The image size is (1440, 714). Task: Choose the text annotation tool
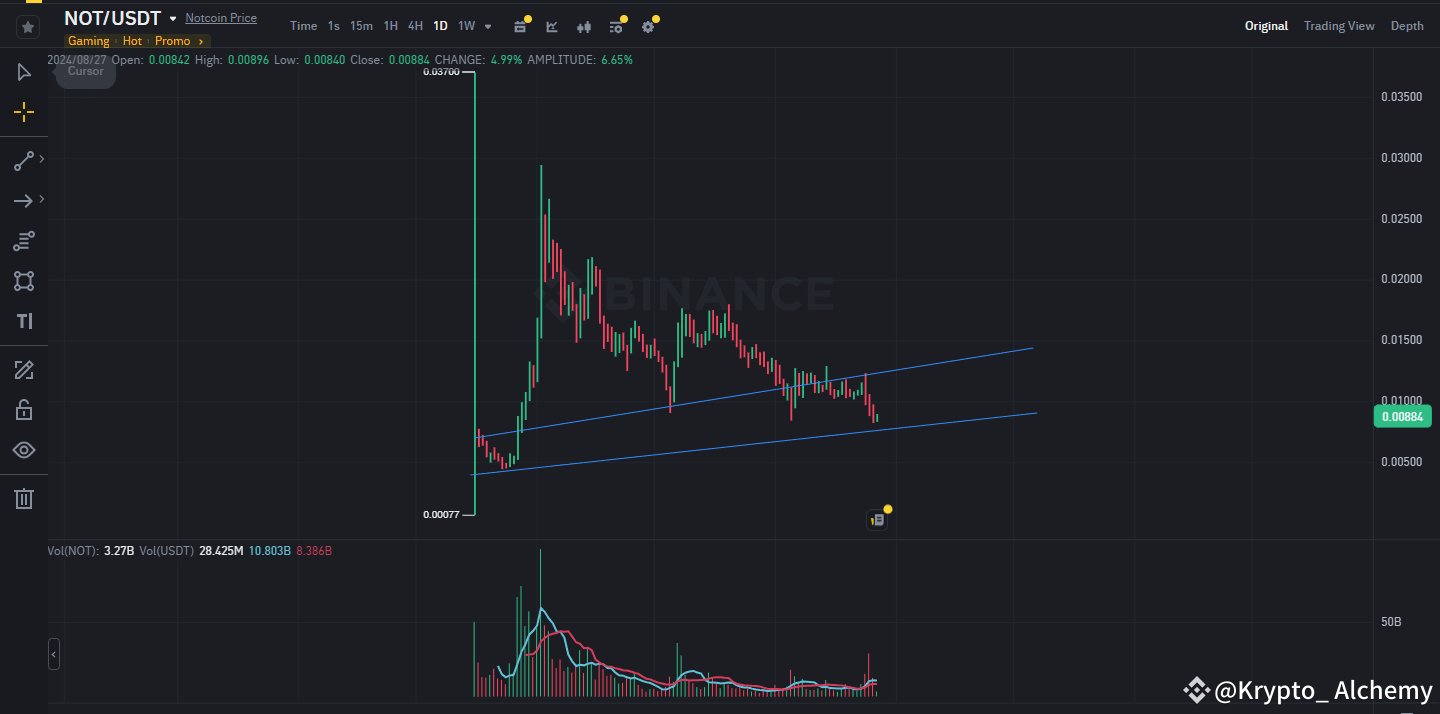pyautogui.click(x=24, y=321)
